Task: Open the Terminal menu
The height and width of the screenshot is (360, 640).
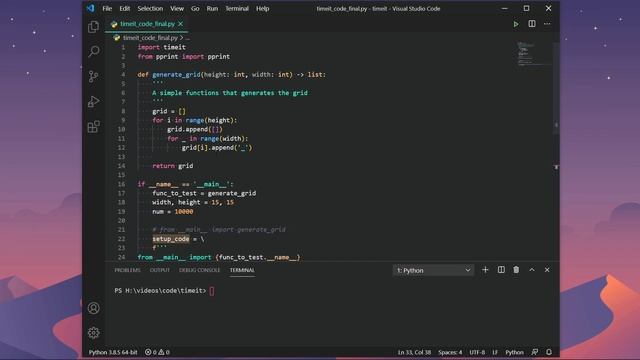Action: tap(237, 8)
